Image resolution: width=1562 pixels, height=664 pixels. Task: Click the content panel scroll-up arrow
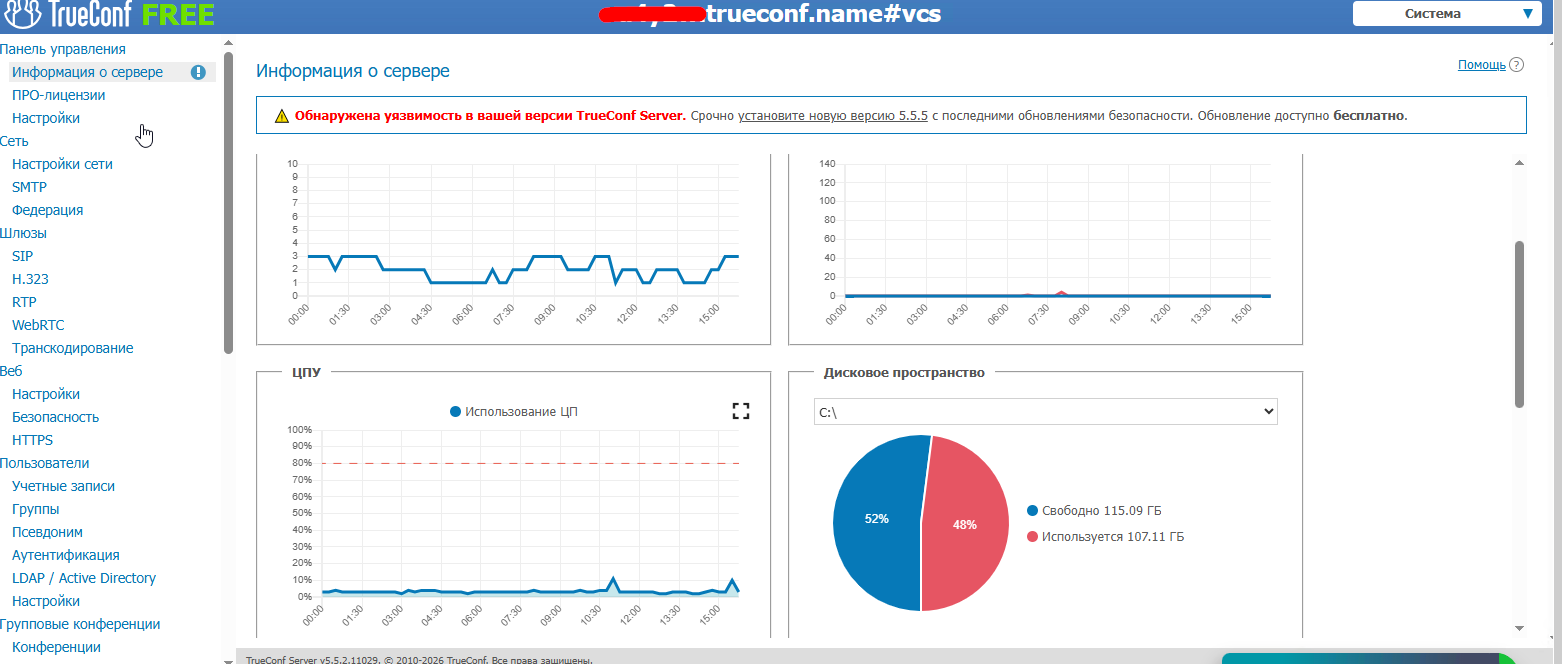tap(1519, 162)
